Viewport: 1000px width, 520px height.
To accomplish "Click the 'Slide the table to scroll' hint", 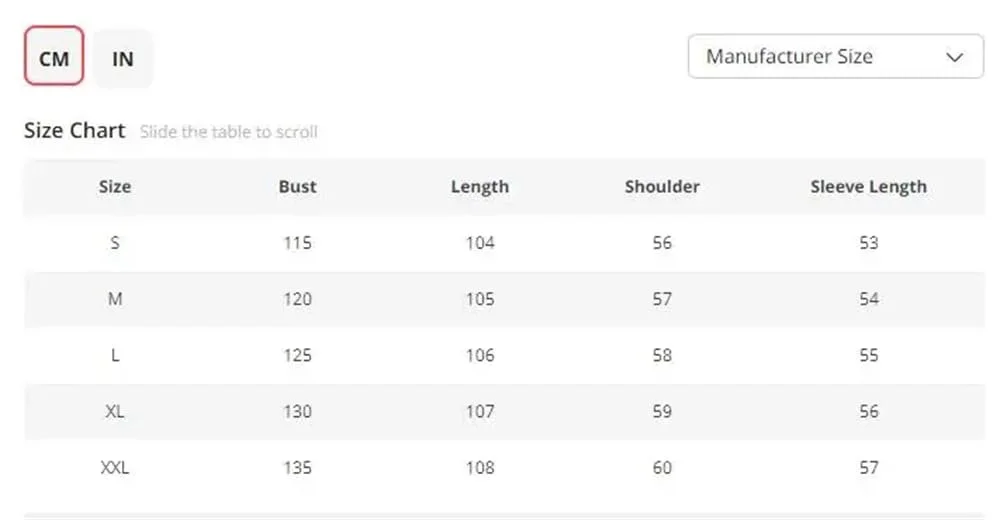I will [229, 132].
